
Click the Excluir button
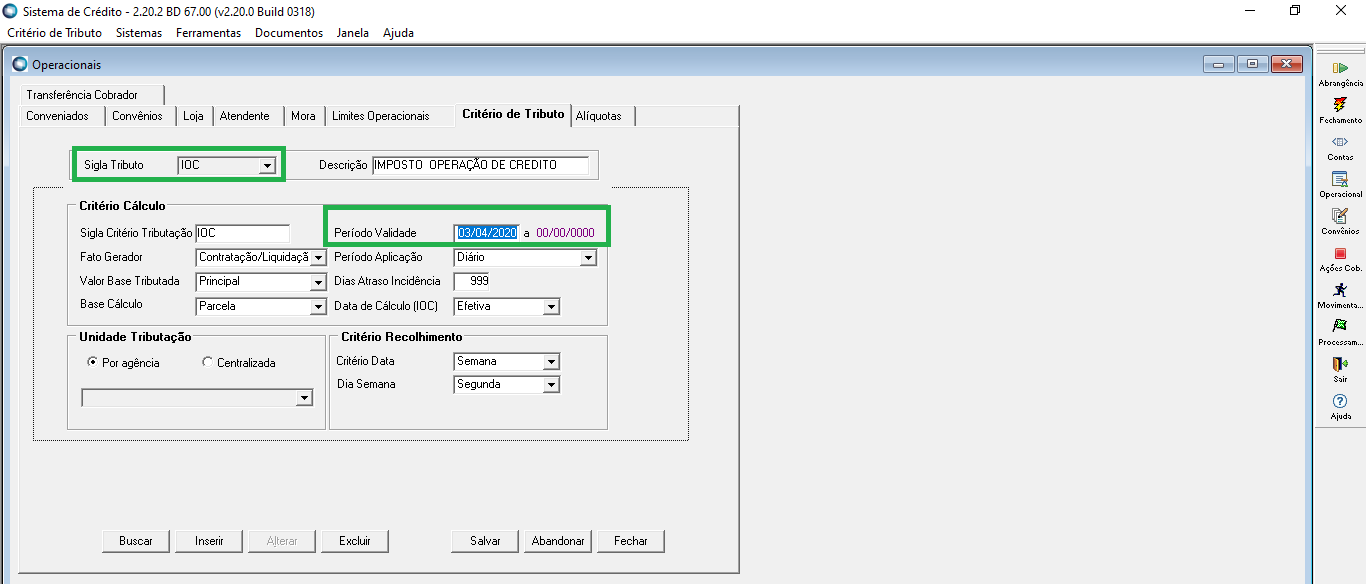355,541
